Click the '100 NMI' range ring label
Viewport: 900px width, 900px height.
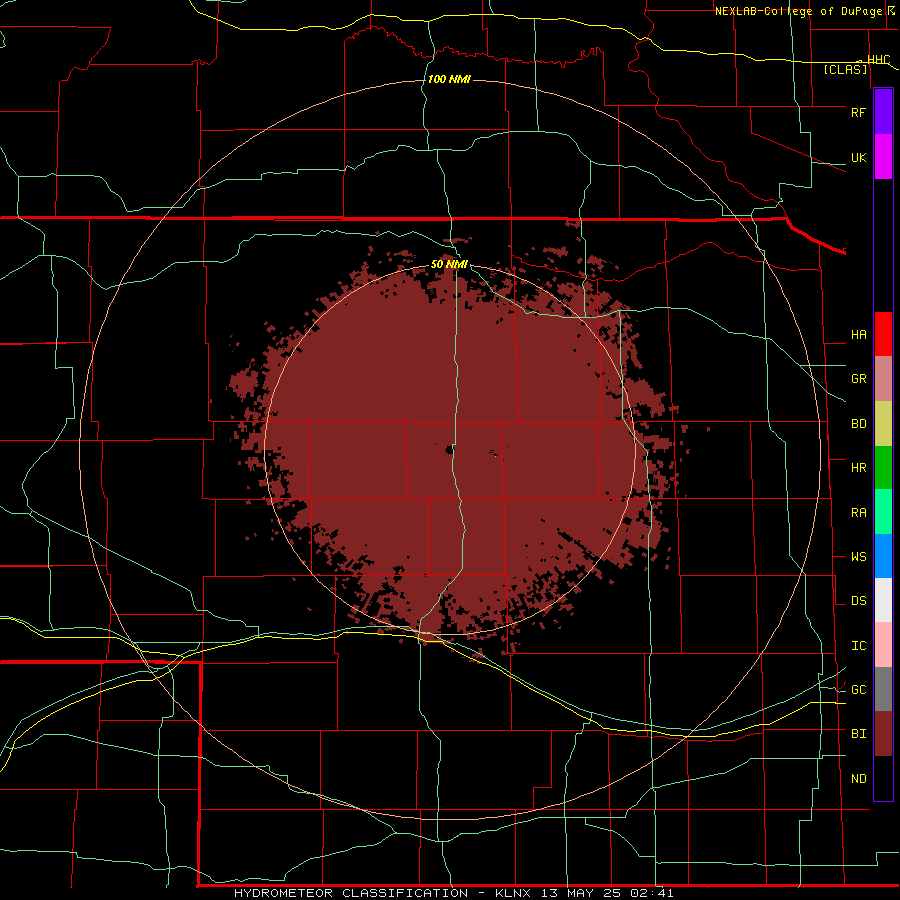coord(449,79)
